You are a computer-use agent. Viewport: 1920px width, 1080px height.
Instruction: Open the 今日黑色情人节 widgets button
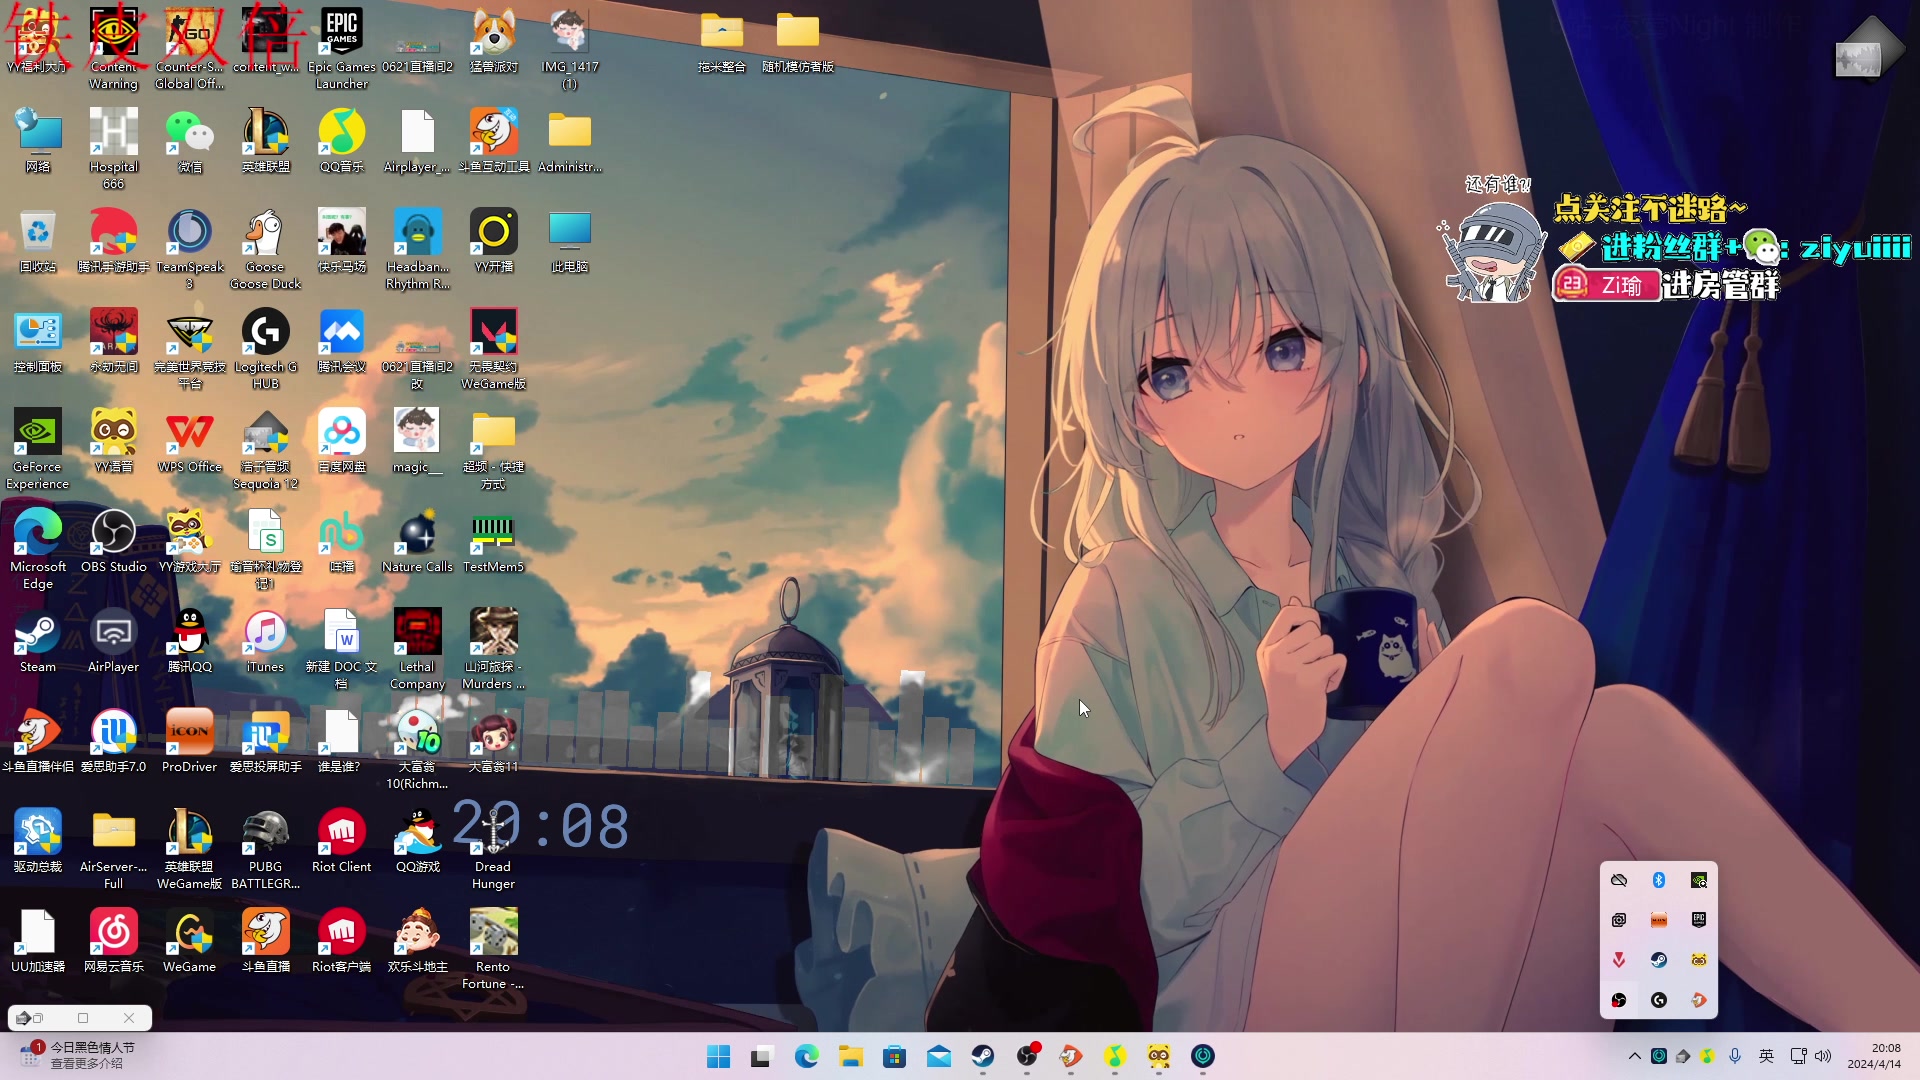pyautogui.click(x=78, y=1055)
